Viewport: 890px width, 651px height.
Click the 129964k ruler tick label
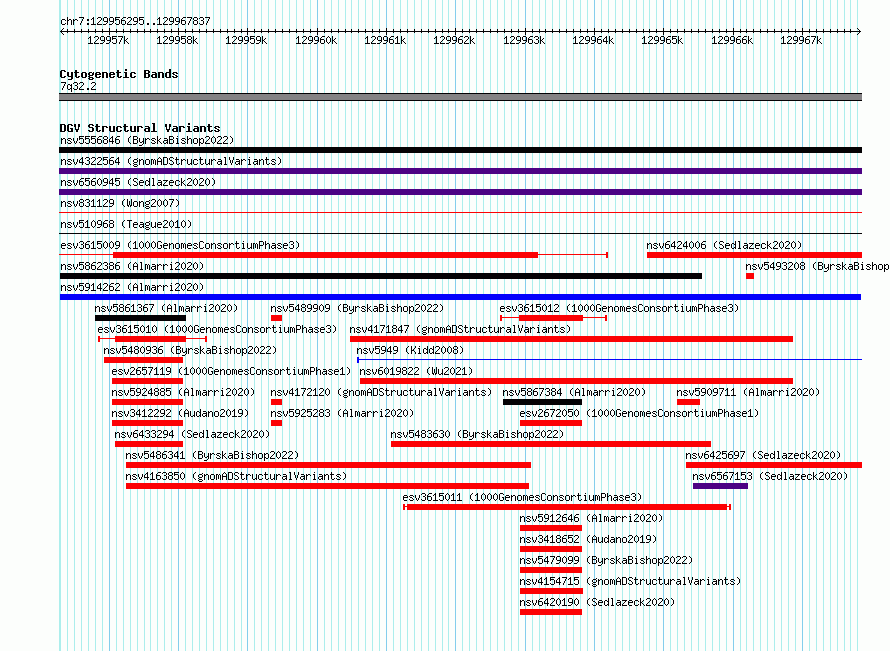click(593, 40)
